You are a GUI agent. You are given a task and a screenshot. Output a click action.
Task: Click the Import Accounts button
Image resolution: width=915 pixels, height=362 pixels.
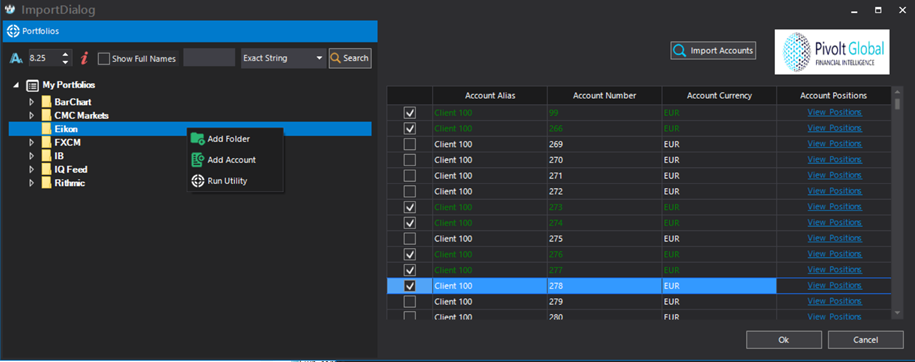point(714,51)
